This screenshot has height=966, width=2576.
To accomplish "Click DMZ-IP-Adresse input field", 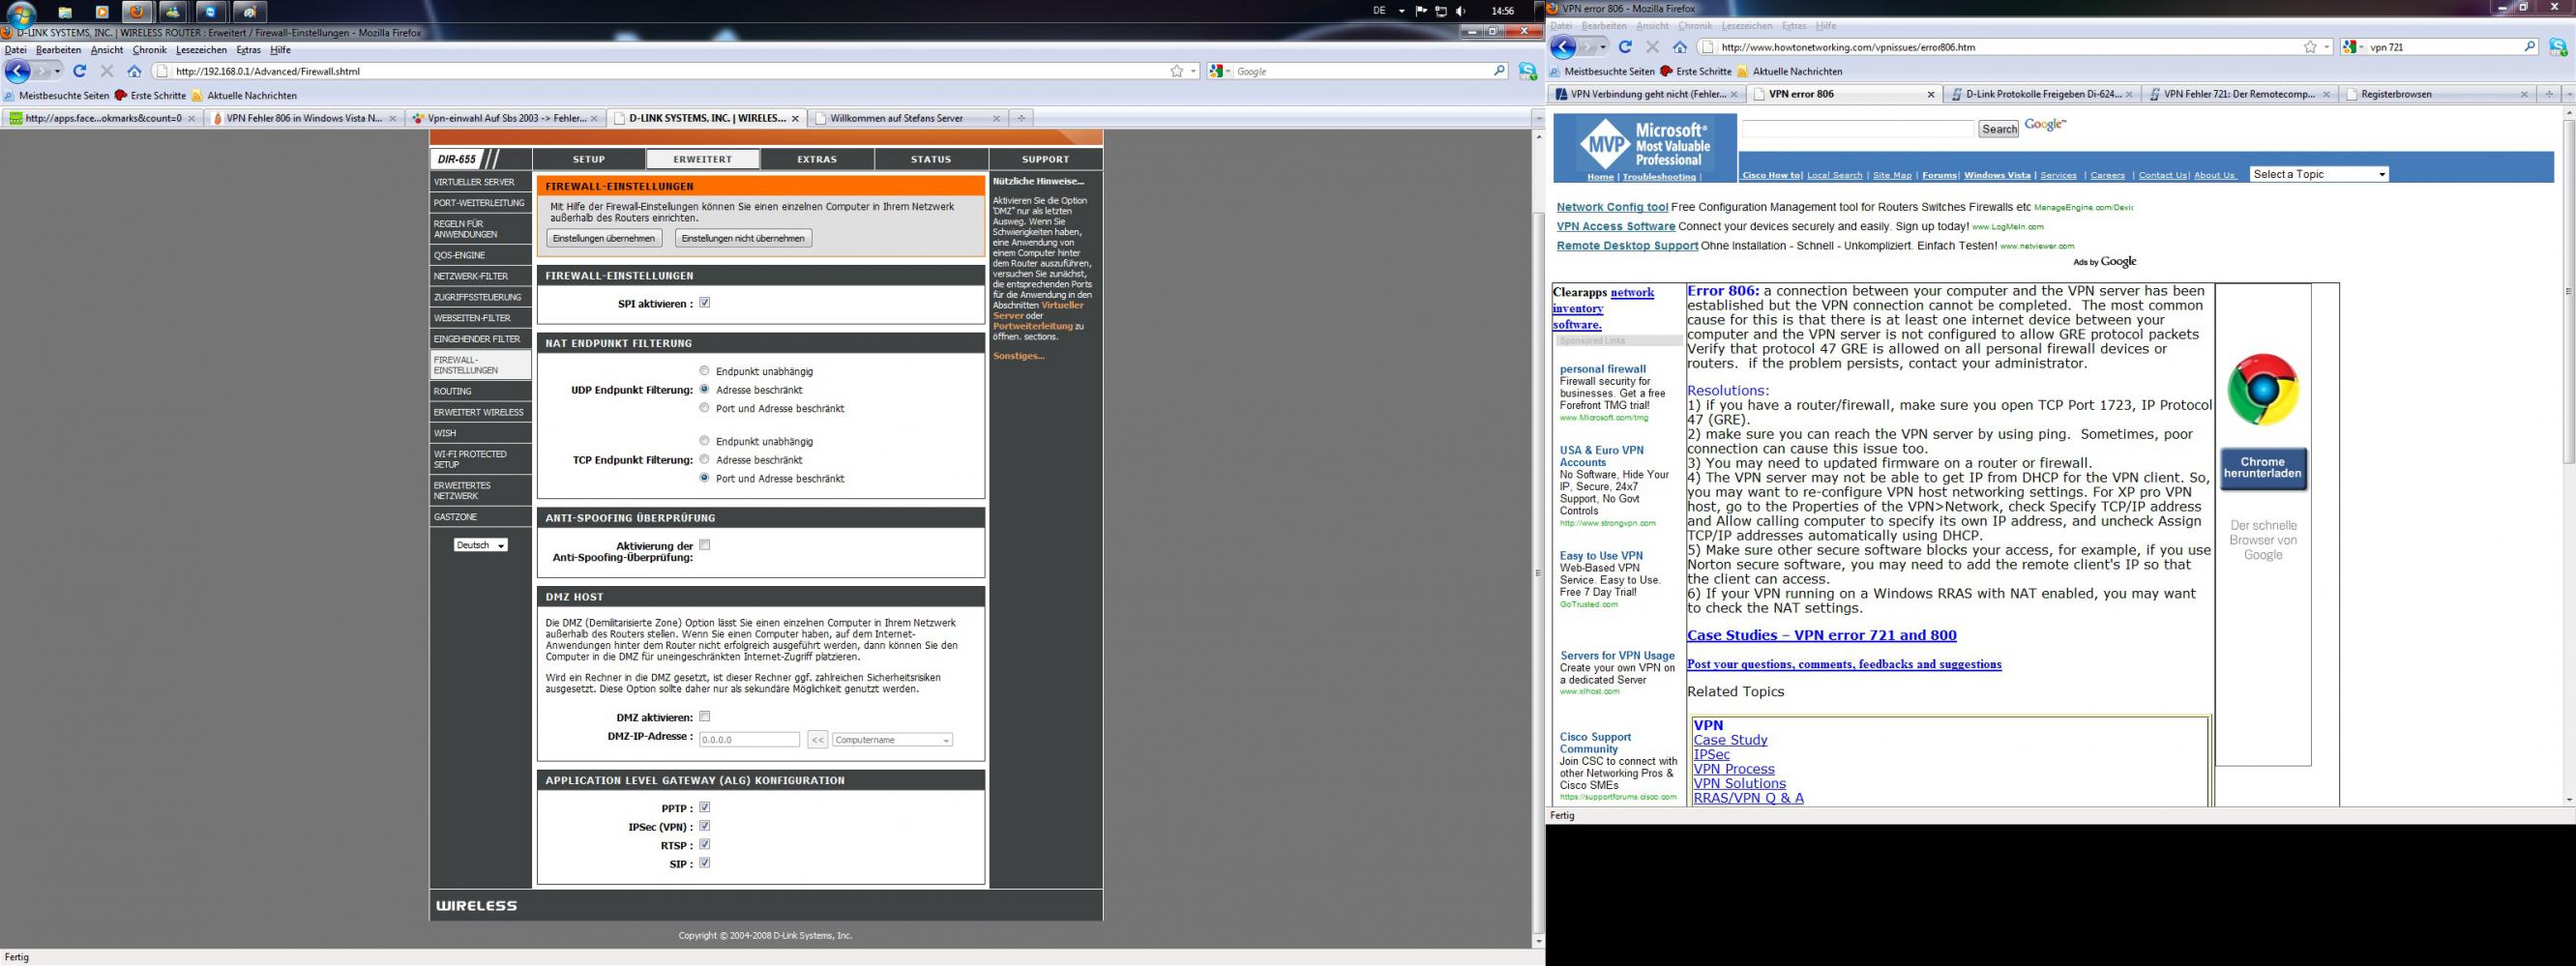I will pyautogui.click(x=749, y=740).
